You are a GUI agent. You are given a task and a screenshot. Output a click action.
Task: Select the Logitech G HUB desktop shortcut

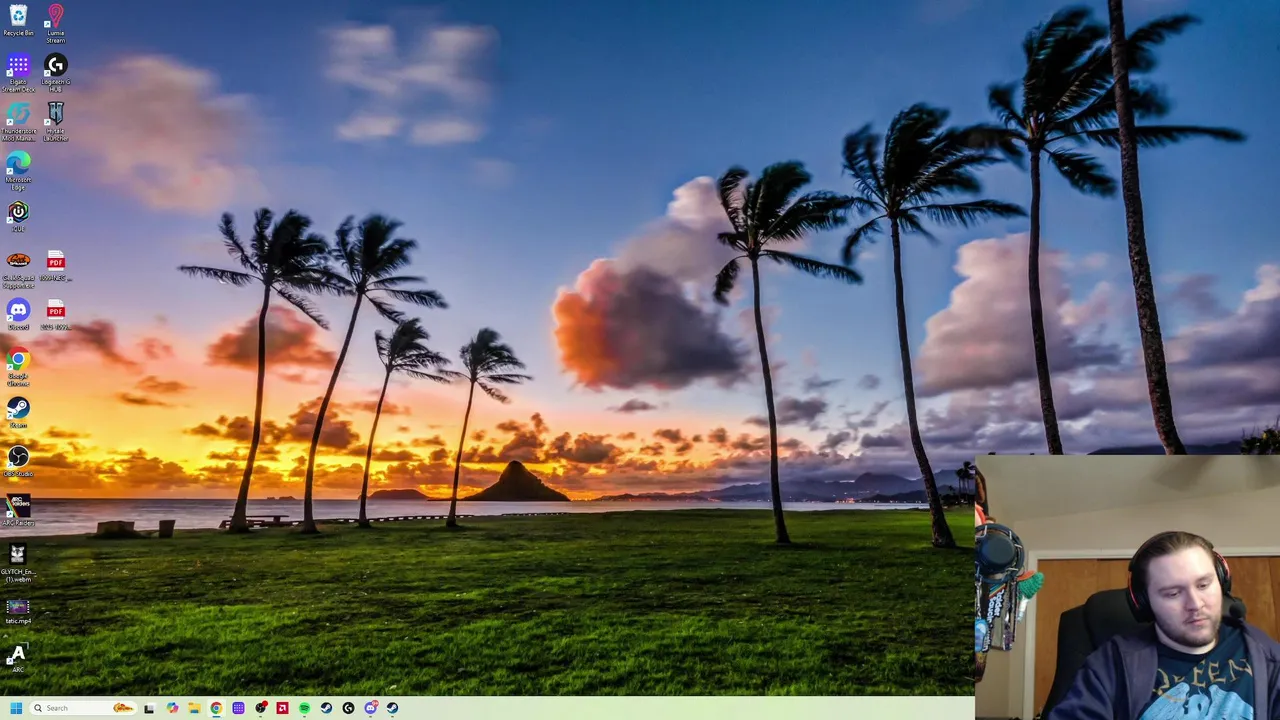pyautogui.click(x=55, y=73)
